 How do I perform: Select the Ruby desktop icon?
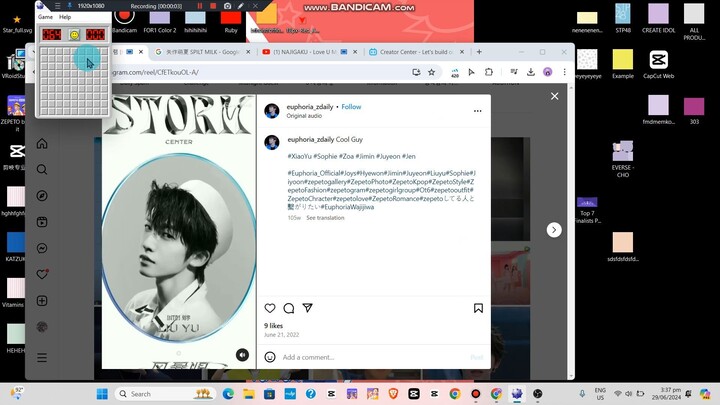point(231,22)
